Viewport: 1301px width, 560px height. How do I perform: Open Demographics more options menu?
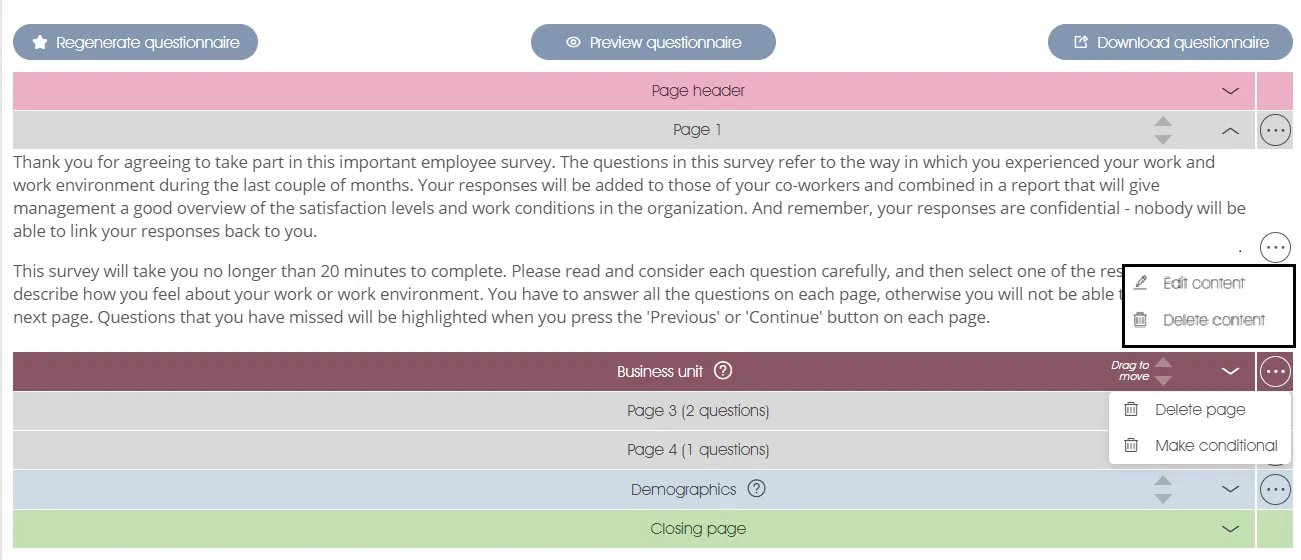tap(1275, 489)
